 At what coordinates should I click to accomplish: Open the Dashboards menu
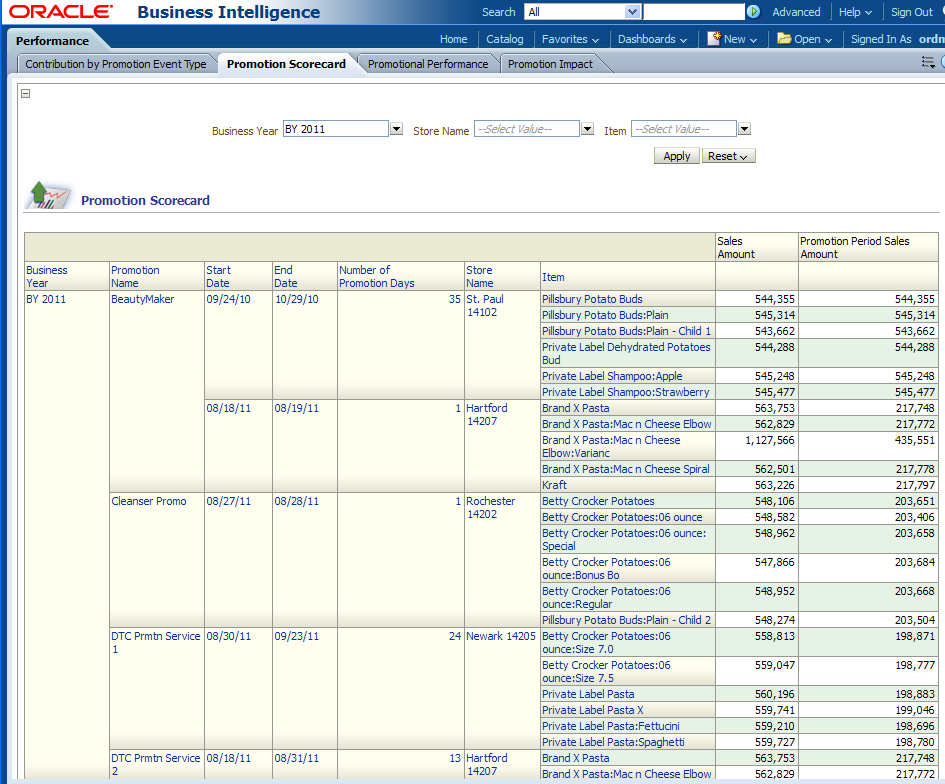point(652,39)
